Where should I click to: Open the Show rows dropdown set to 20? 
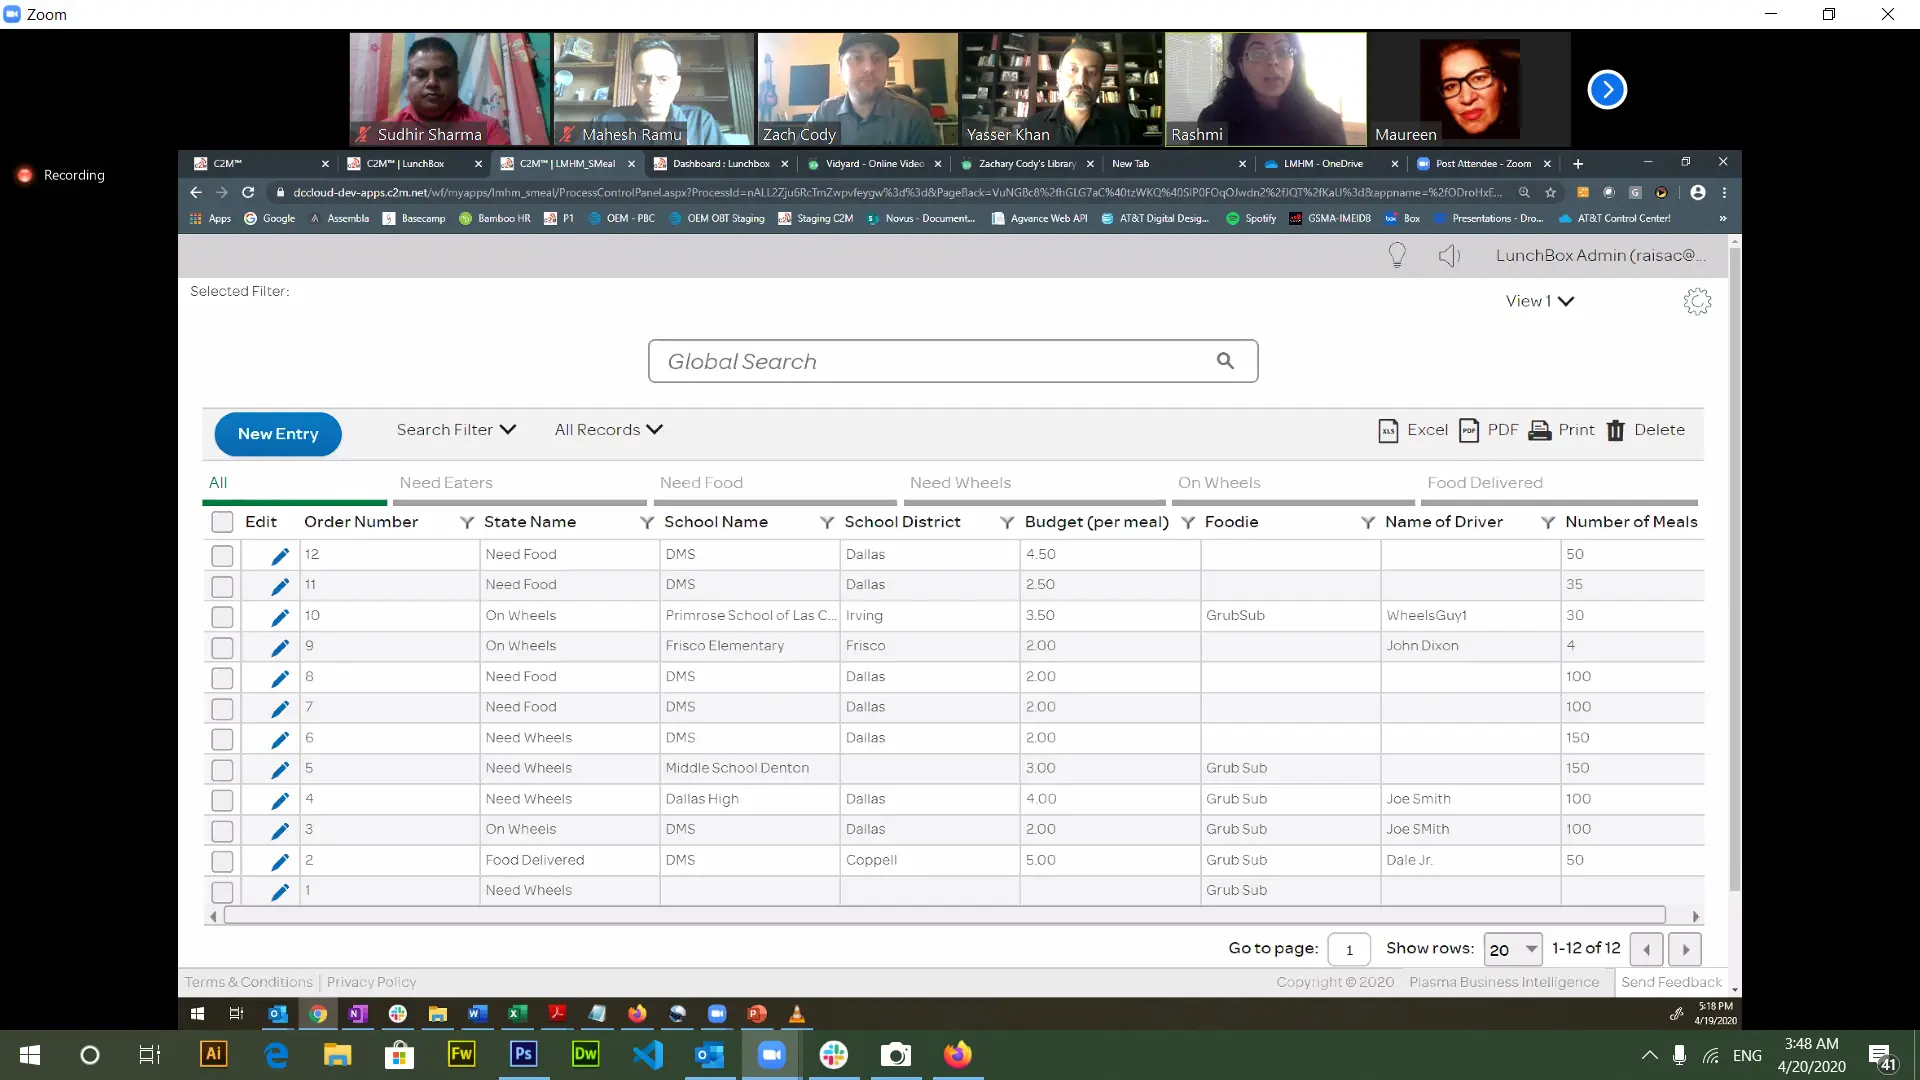[1512, 949]
